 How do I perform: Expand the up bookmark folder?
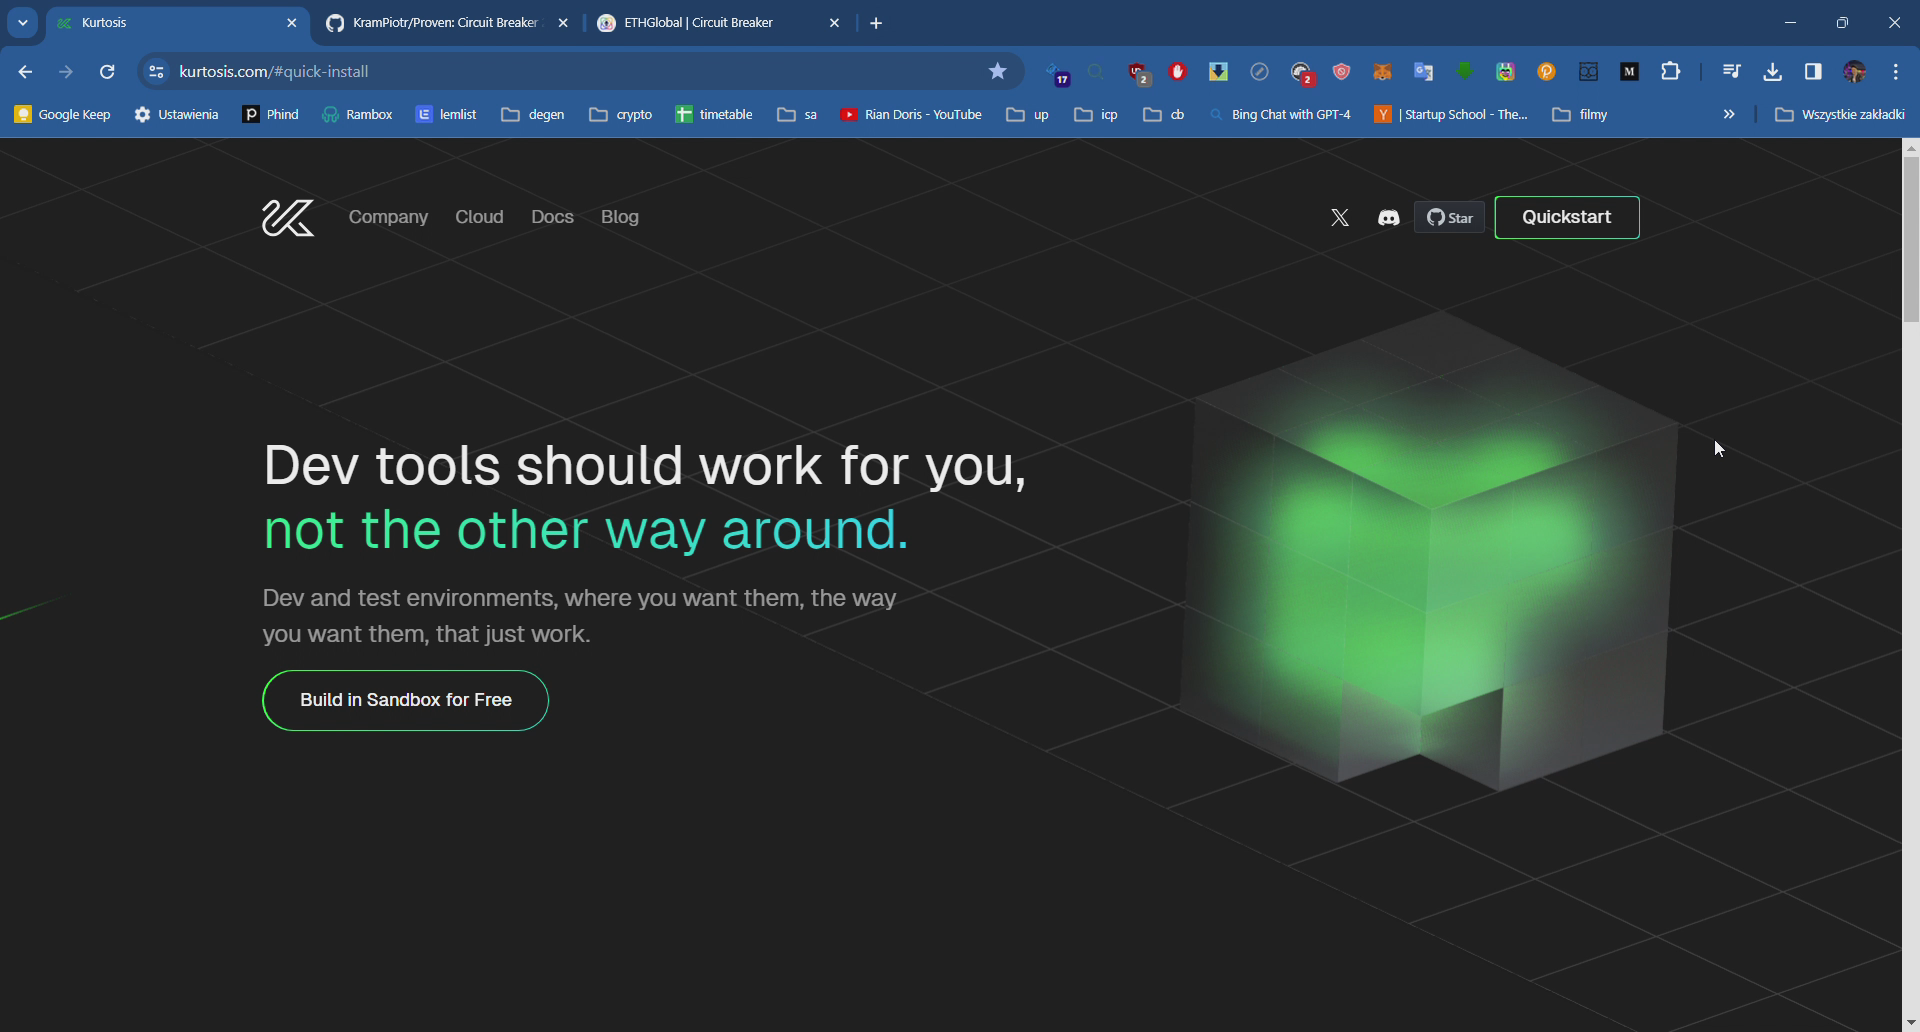point(1028,115)
